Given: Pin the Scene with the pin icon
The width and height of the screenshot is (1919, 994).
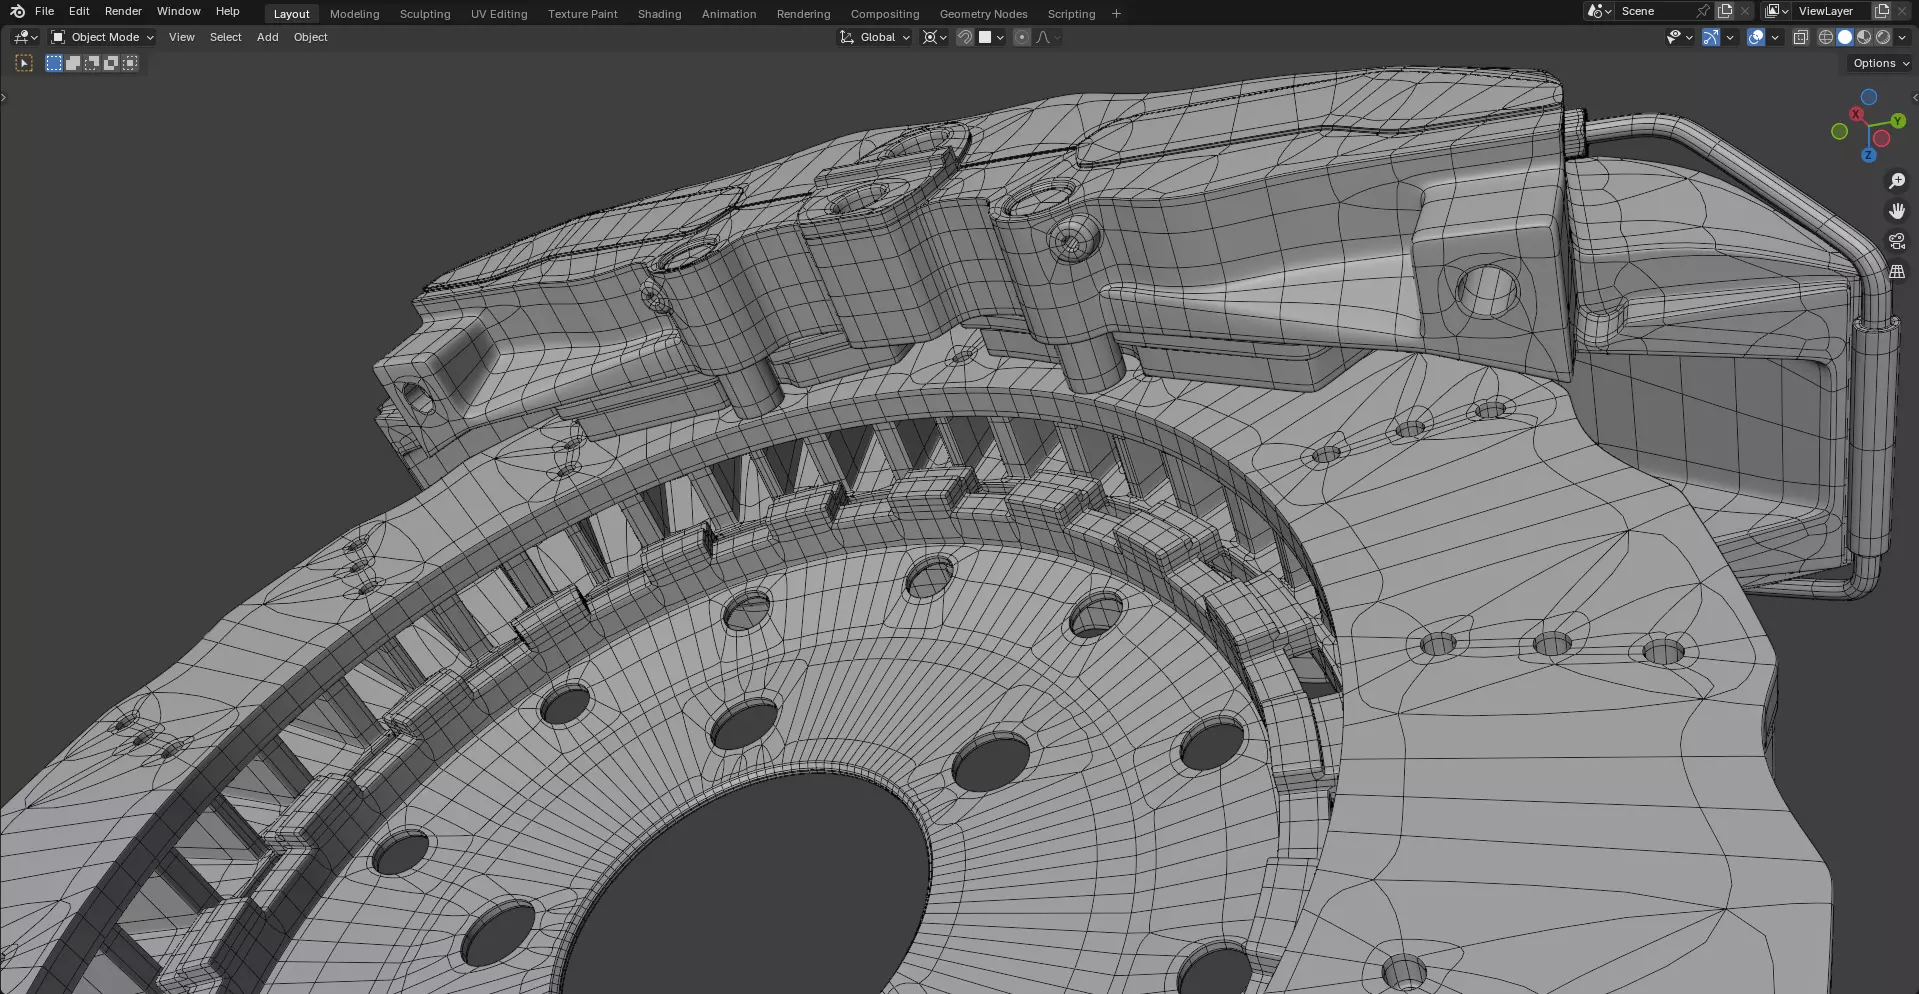Looking at the screenshot, I should tap(1703, 11).
